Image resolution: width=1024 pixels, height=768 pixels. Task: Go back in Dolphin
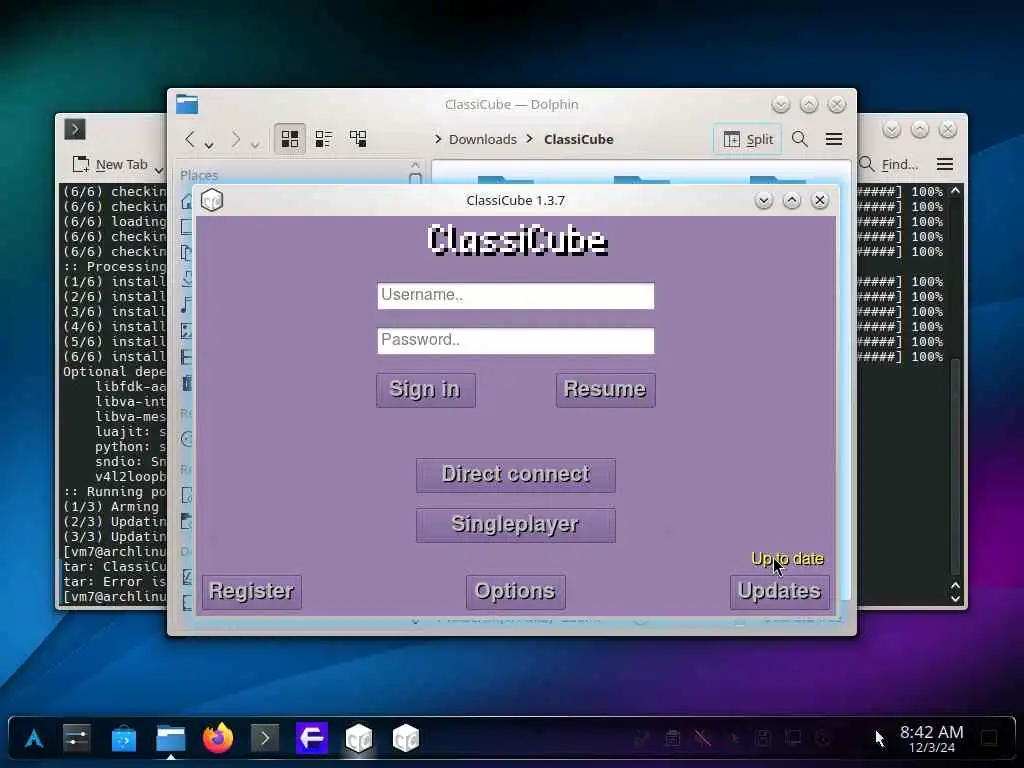pos(190,138)
